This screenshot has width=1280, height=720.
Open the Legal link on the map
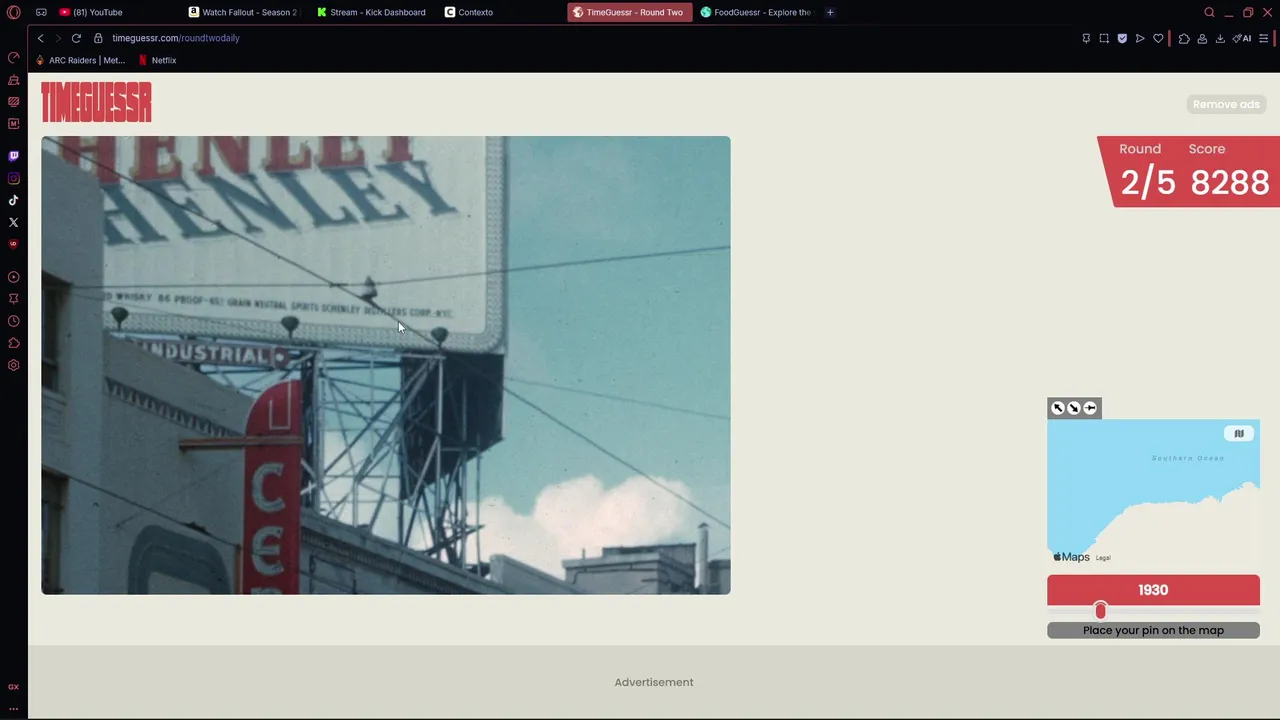pyautogui.click(x=1103, y=558)
